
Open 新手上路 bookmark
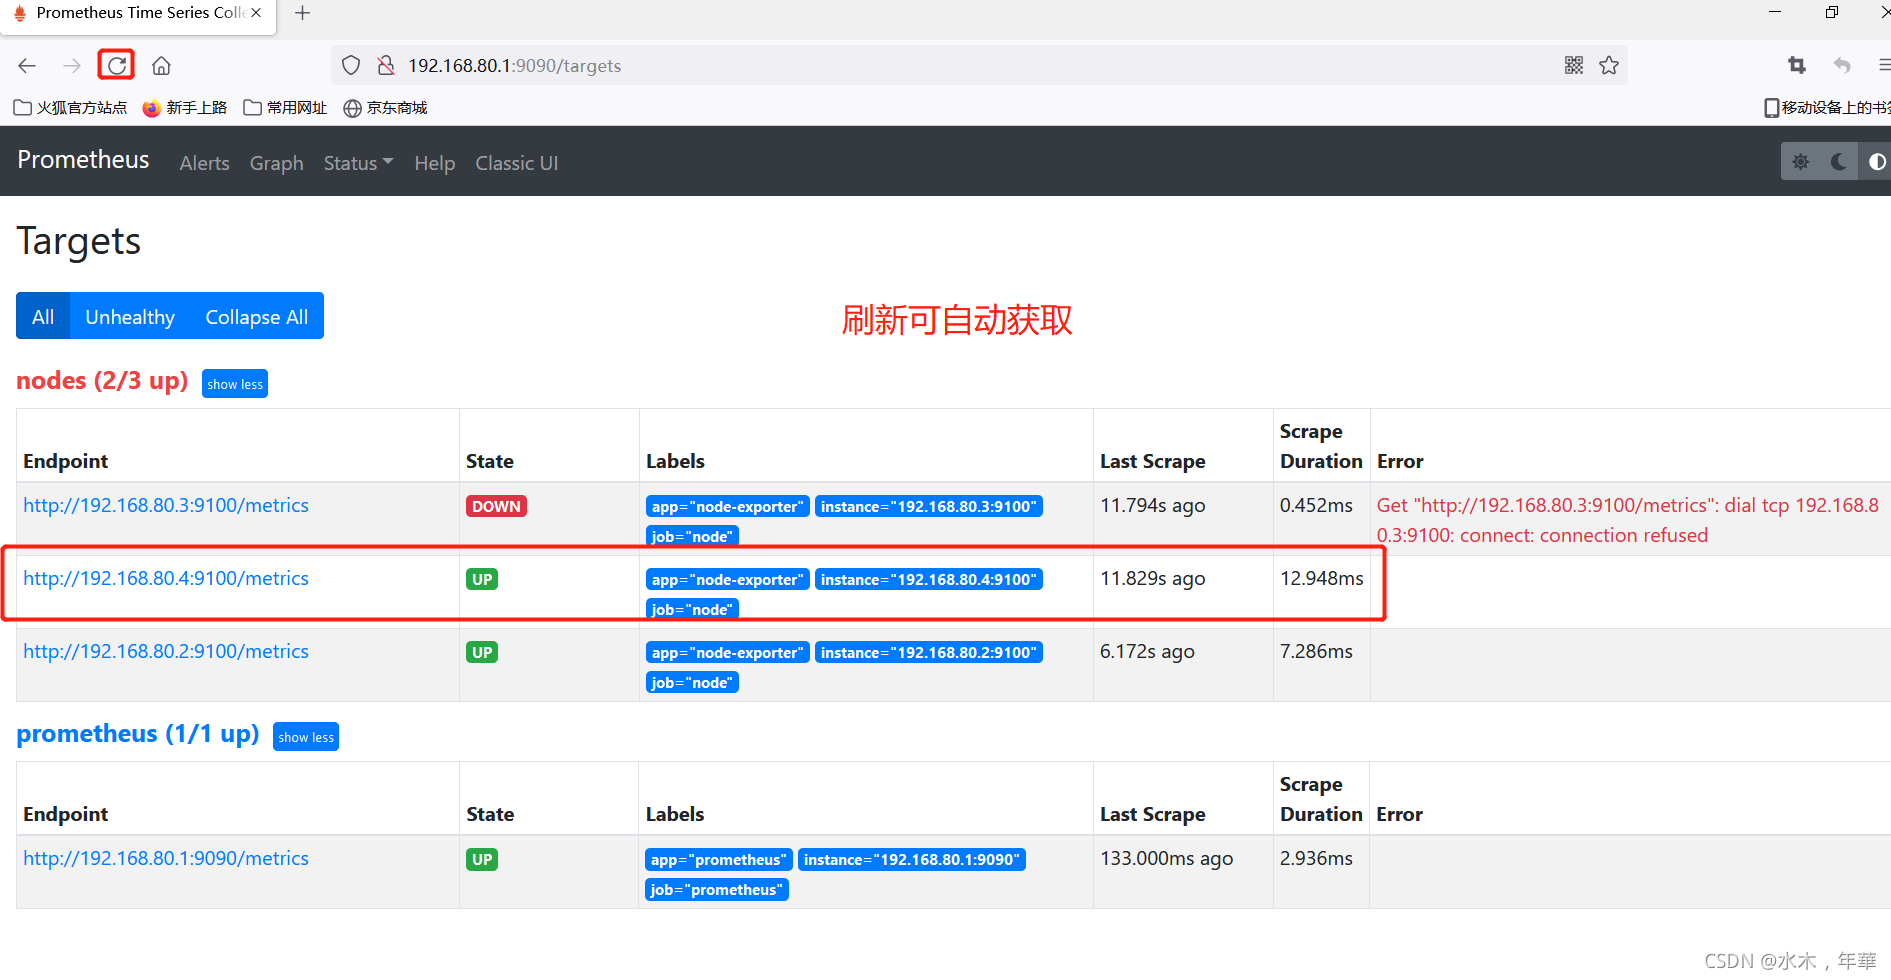click(x=185, y=108)
